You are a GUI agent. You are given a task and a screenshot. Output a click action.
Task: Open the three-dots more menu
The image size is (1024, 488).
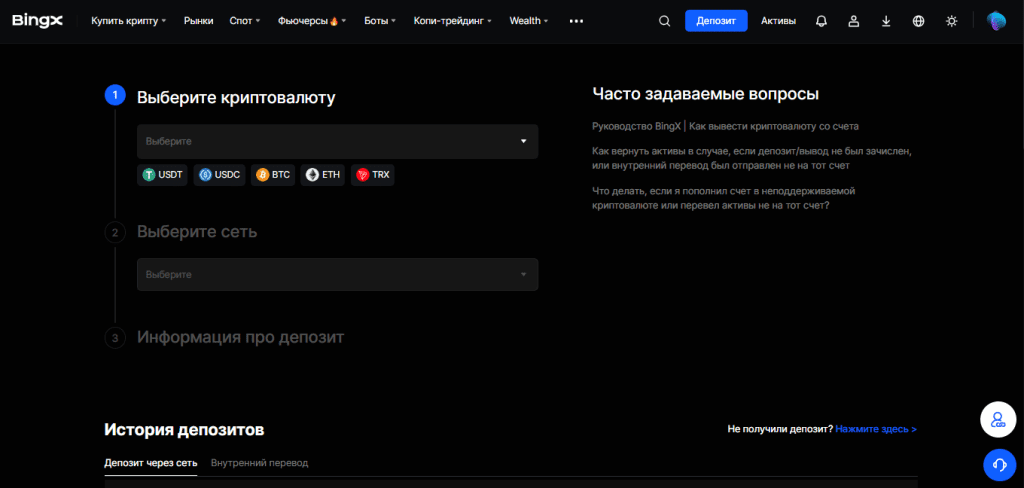click(x=576, y=21)
